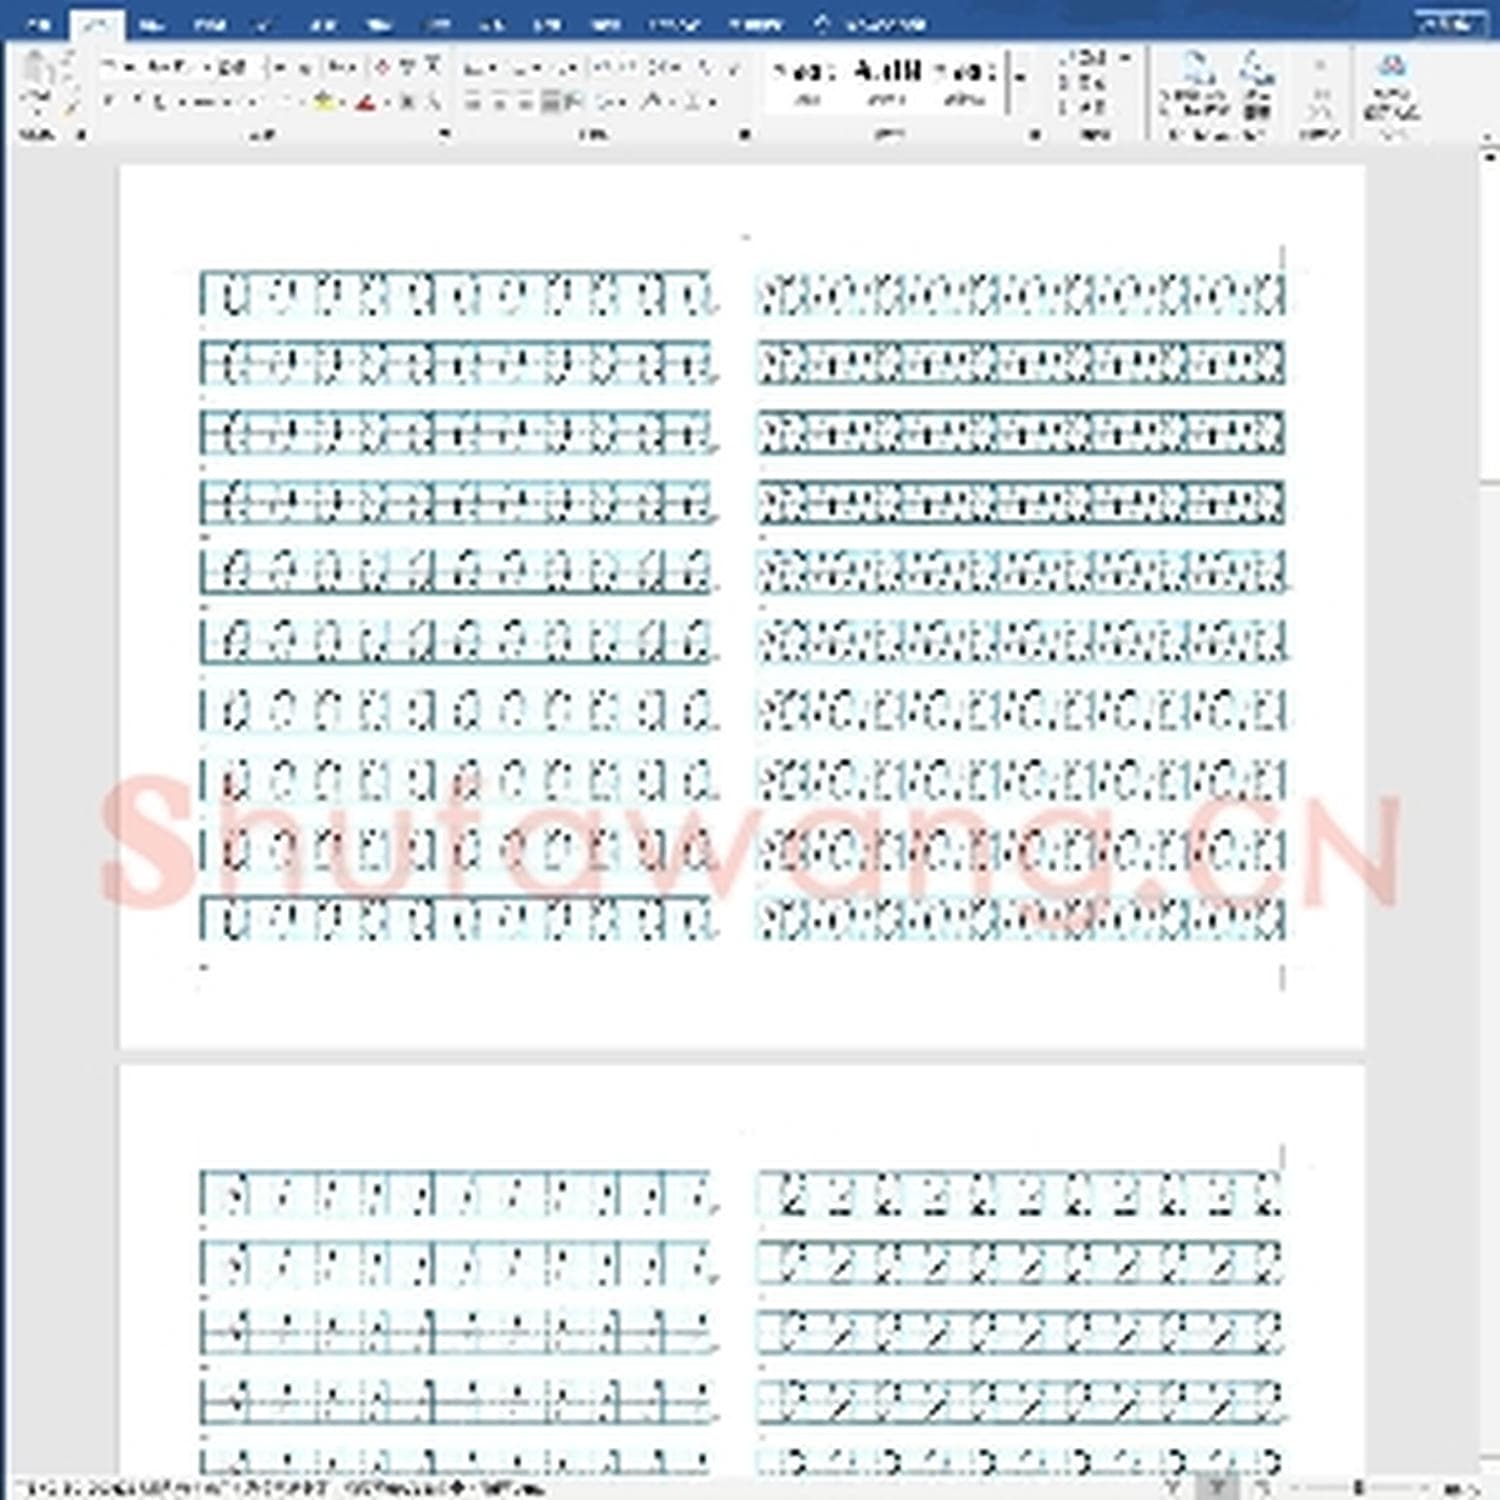Toggle Bold formatting
The height and width of the screenshot is (1500, 1500).
coord(109,101)
